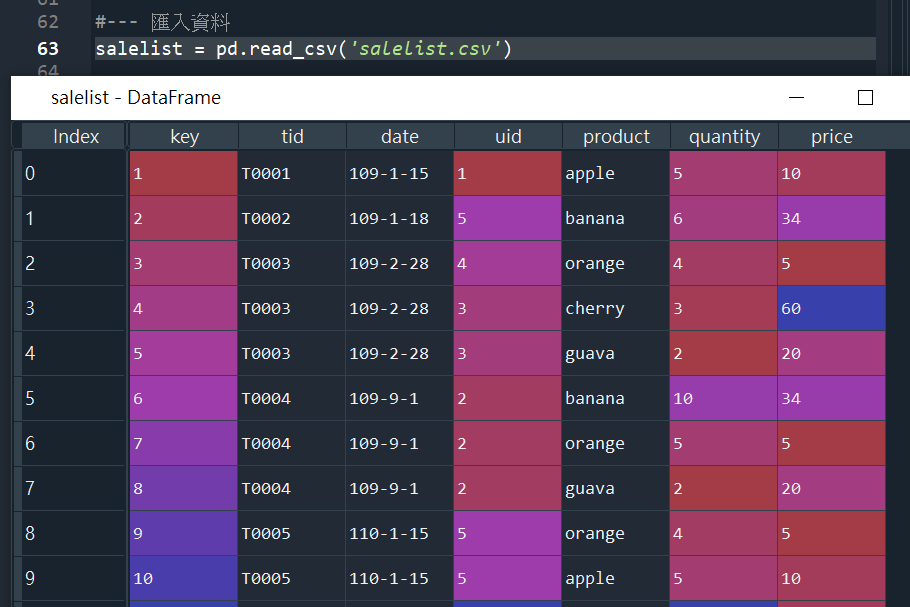Sort by the quantity column header
Viewport: 910px width, 607px height.
[723, 136]
